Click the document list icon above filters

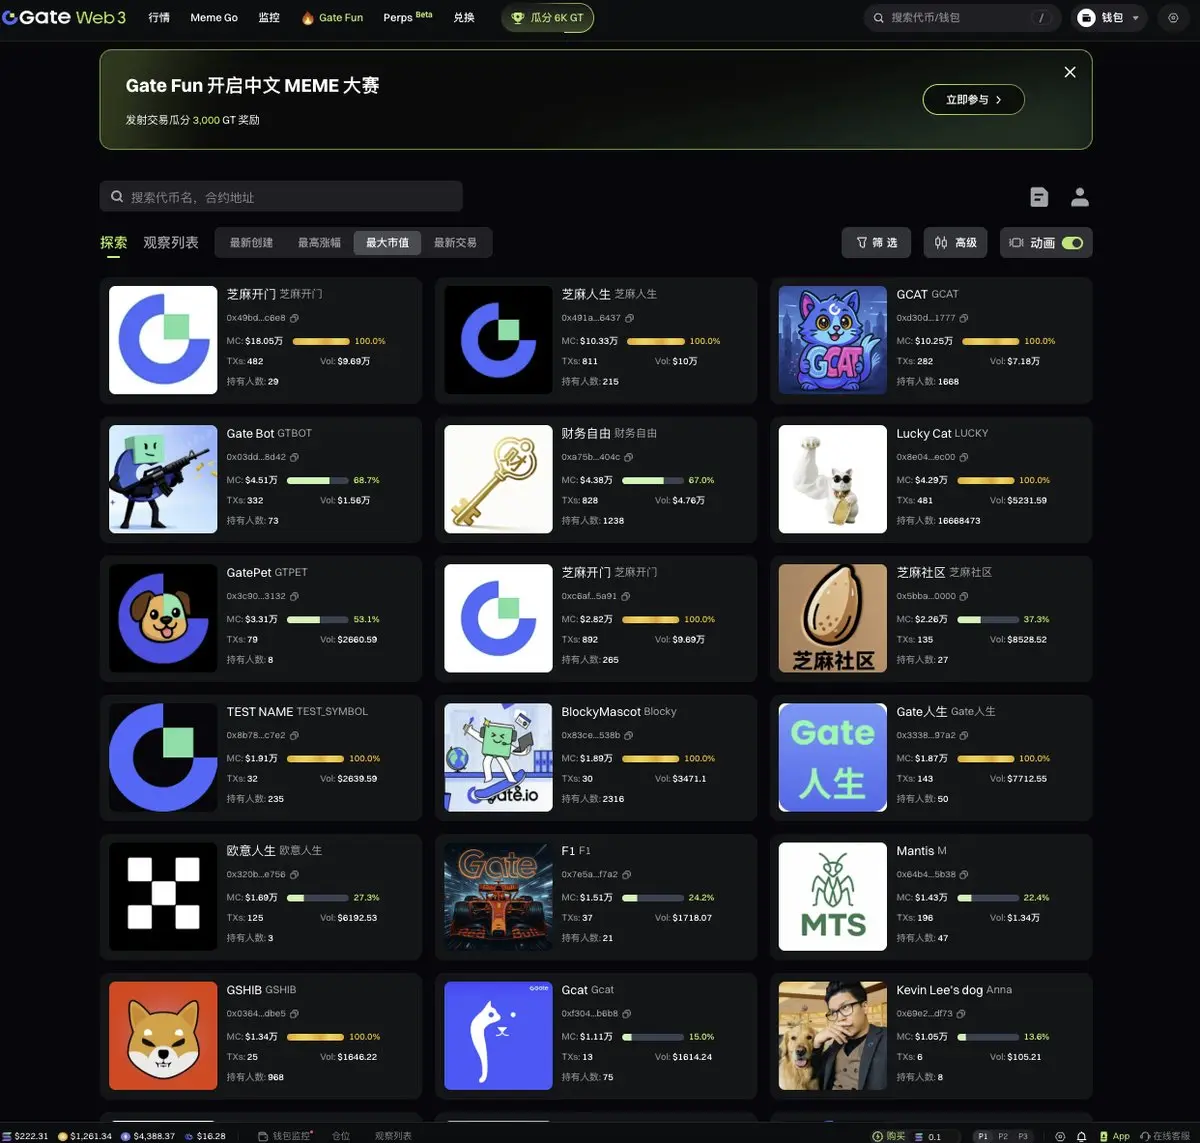(1039, 197)
